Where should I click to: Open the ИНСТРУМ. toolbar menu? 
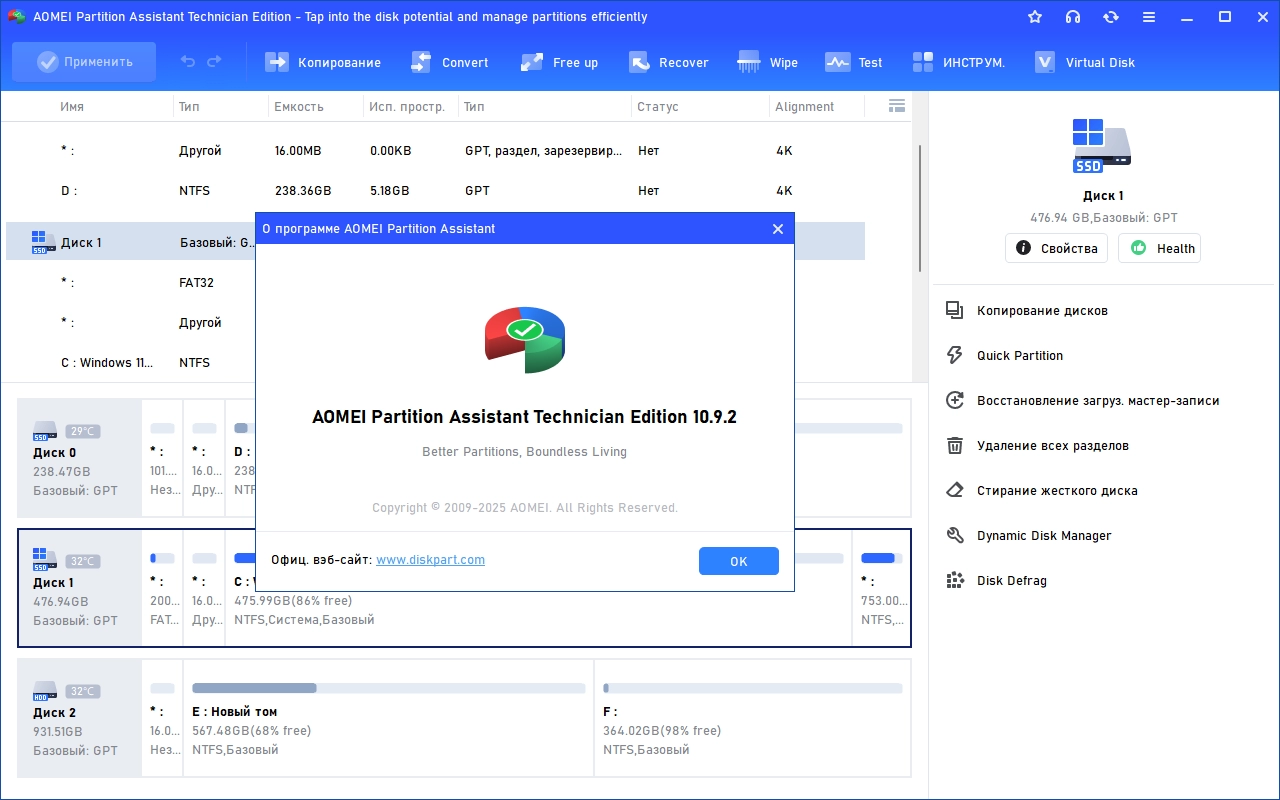[958, 62]
